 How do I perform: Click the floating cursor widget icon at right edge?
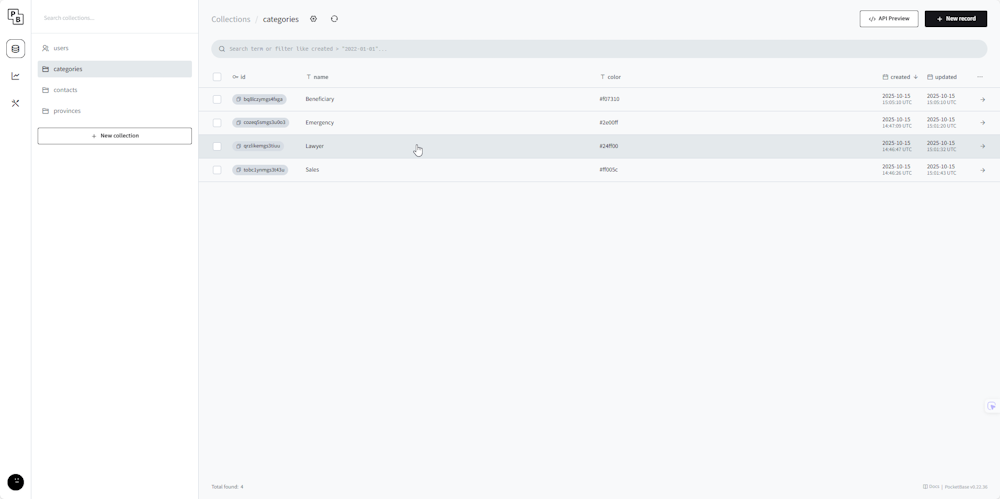992,406
